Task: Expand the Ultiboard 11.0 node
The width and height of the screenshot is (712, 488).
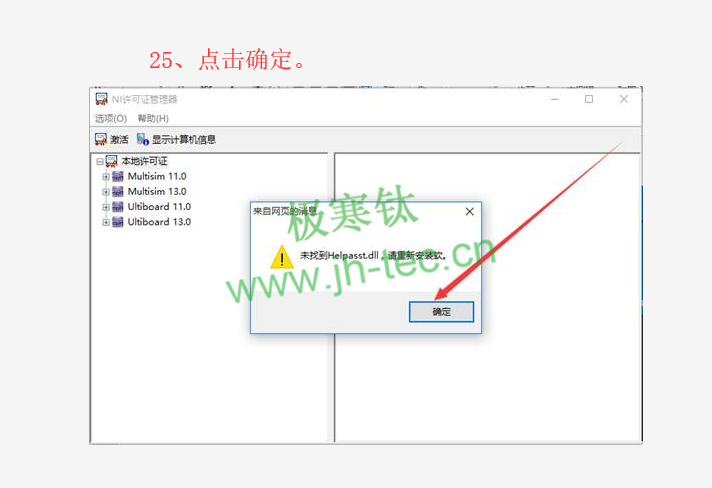Action: [x=105, y=207]
